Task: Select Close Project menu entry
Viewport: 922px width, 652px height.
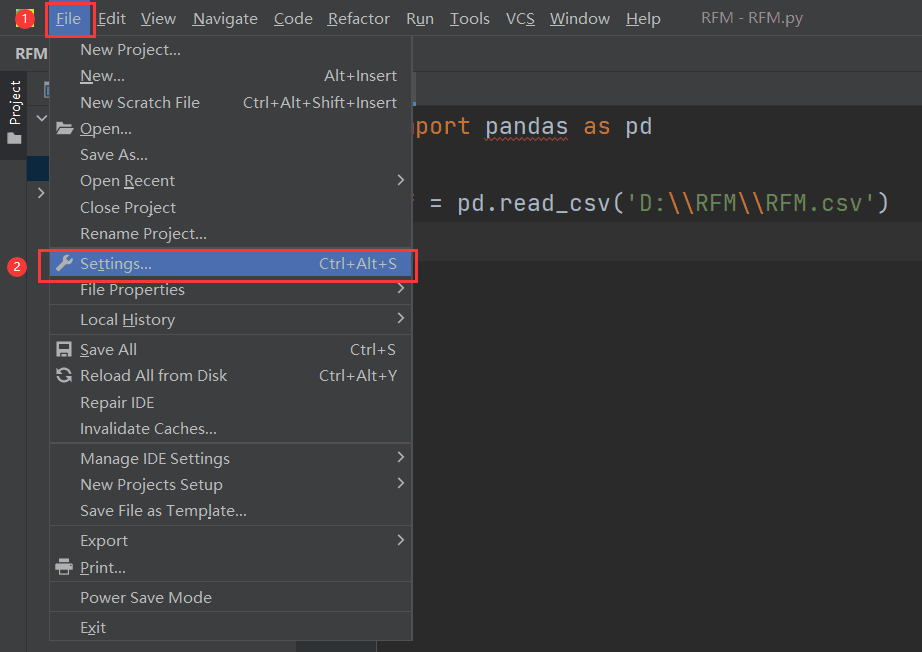Action: point(128,207)
